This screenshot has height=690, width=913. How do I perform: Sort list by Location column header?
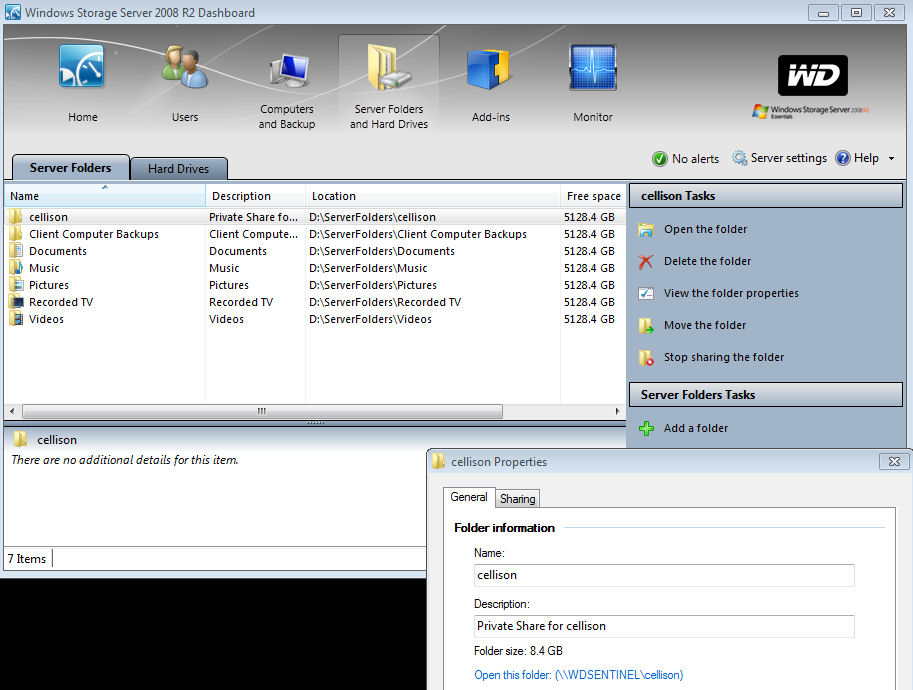[x=433, y=196]
